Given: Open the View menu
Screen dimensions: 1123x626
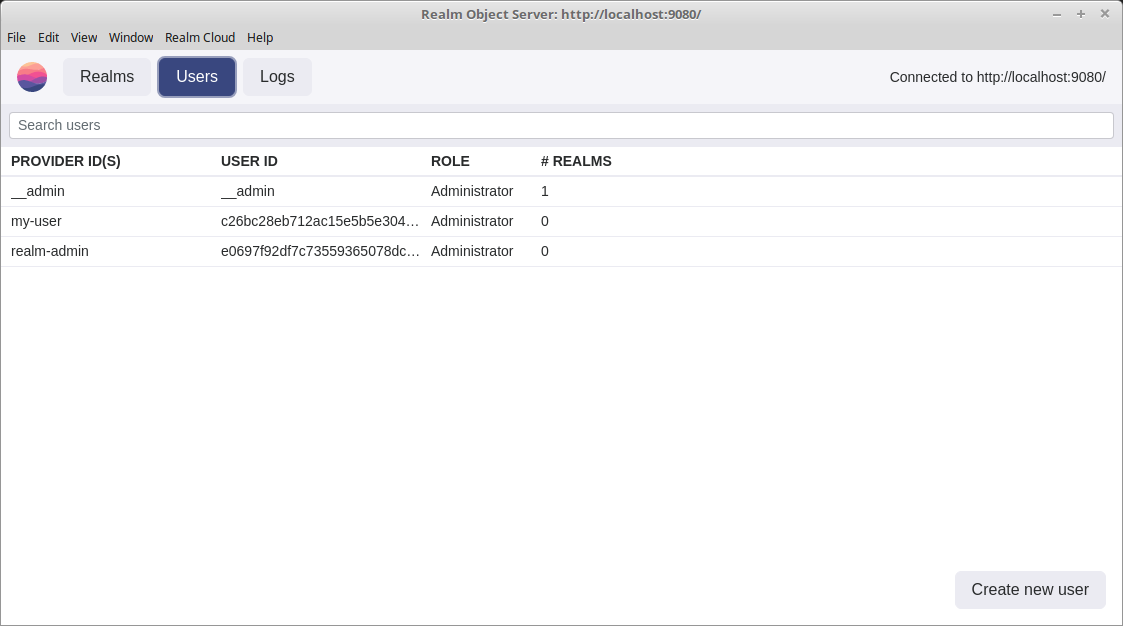Looking at the screenshot, I should (x=83, y=37).
